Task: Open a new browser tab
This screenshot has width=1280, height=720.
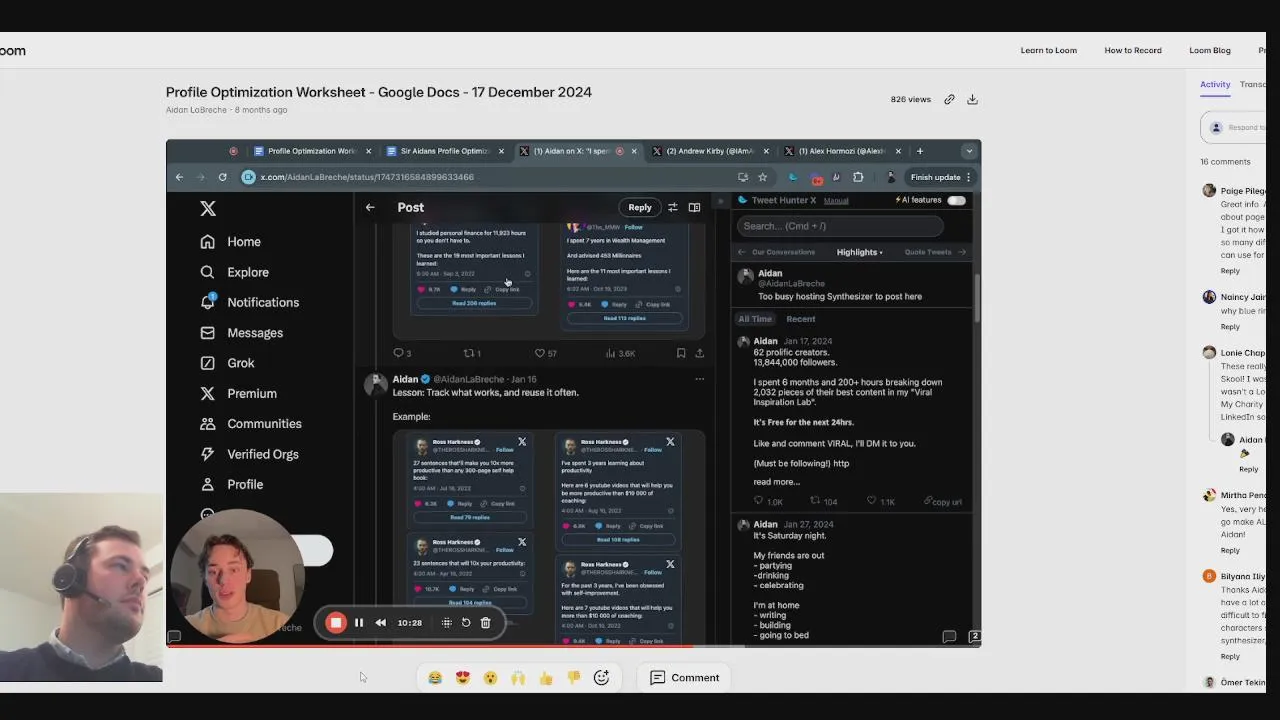Action: (920, 151)
